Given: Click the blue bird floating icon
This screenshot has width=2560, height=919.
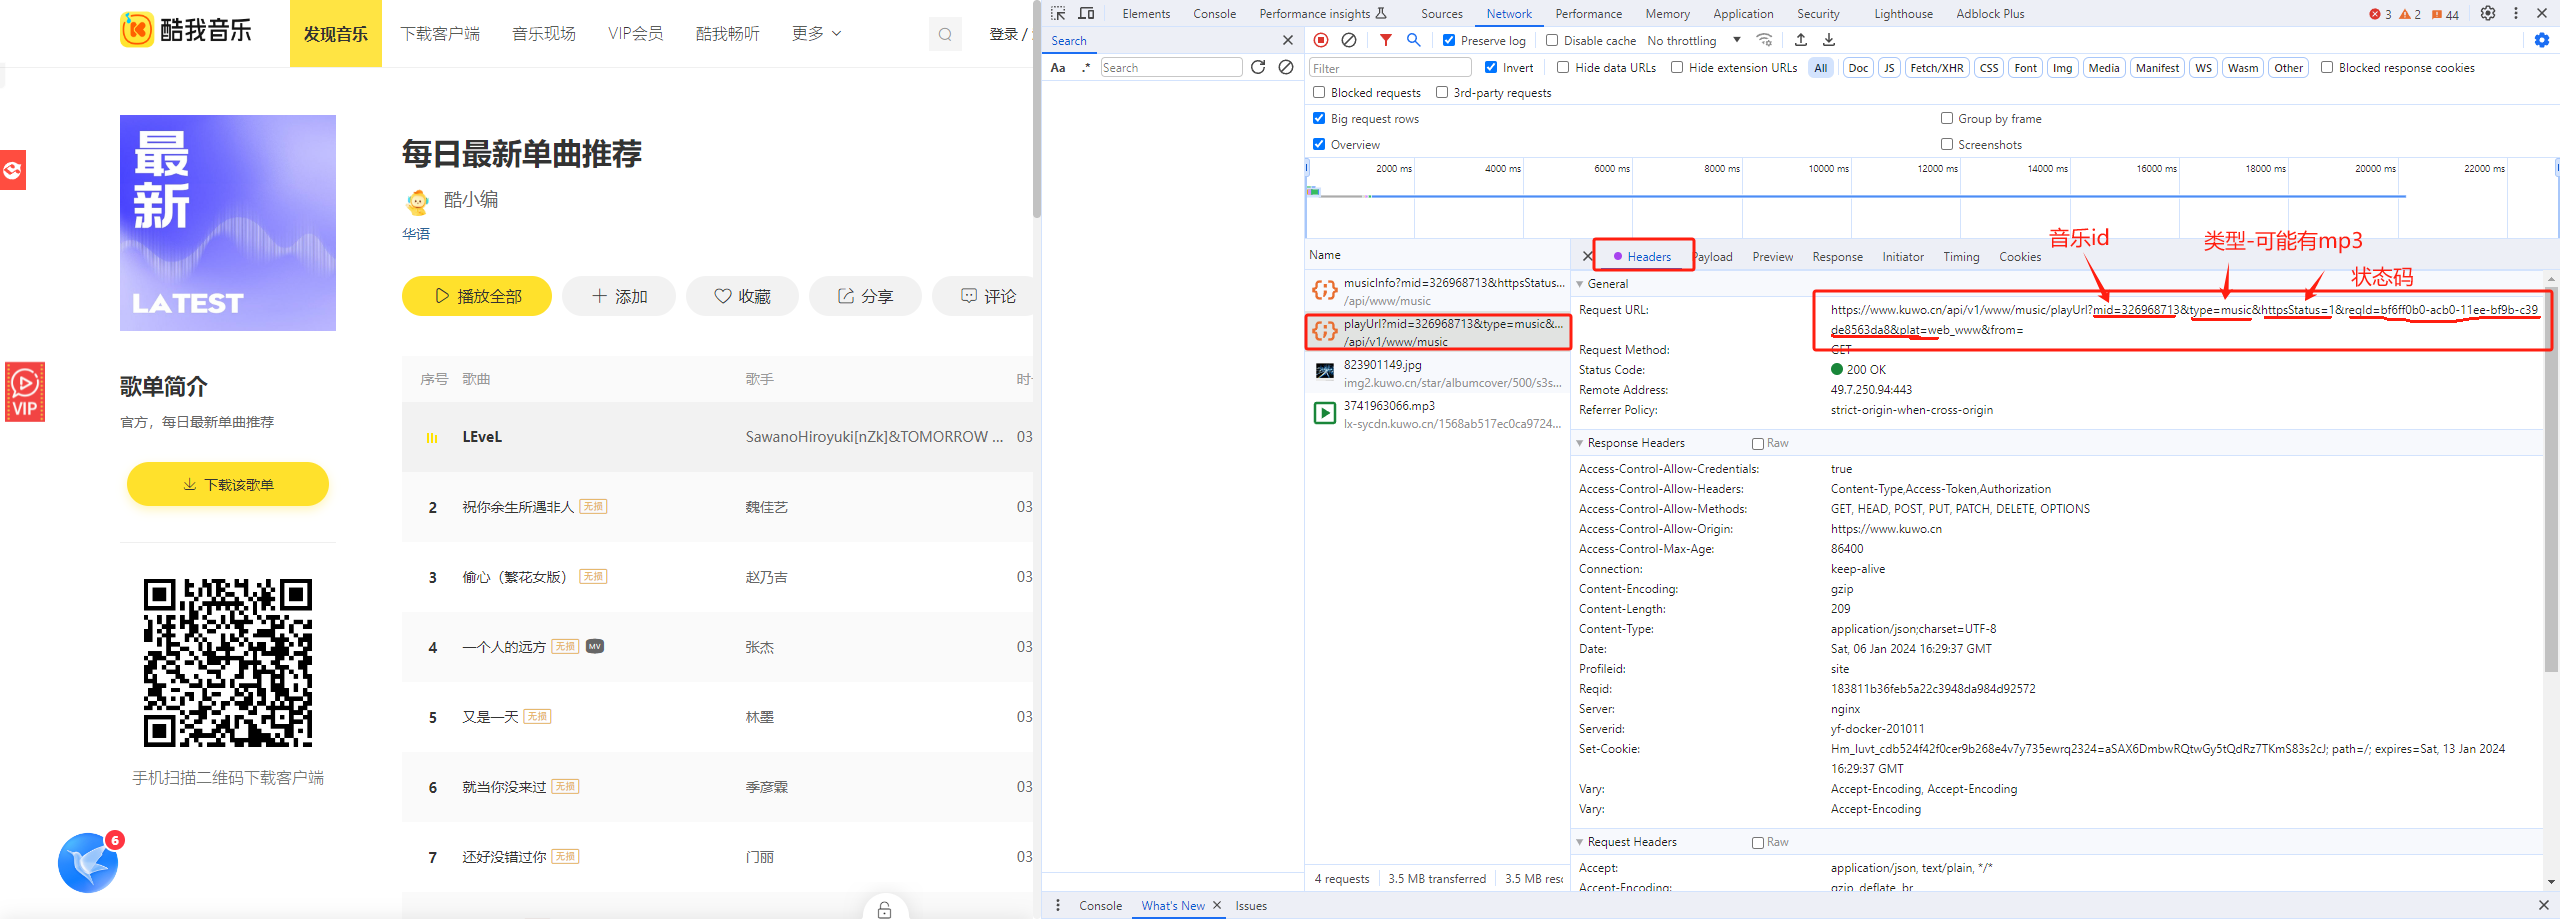Looking at the screenshot, I should point(88,862).
